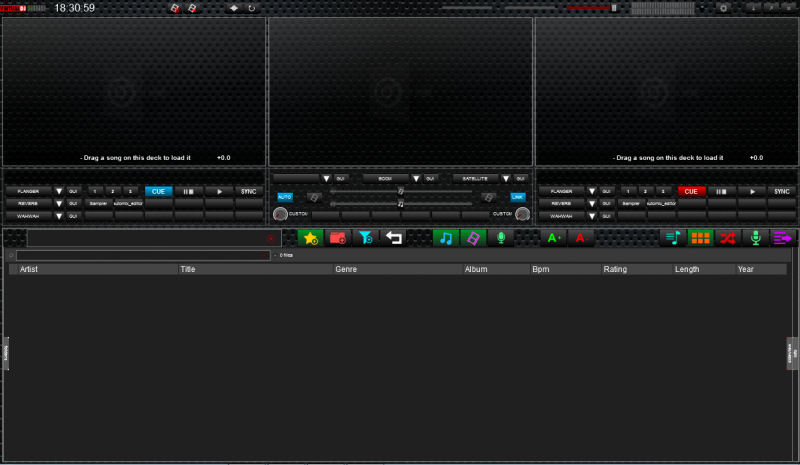Open right deck WAHWAH effect dropdown arrow
Viewport: 800px width, 465px height.
tap(592, 216)
